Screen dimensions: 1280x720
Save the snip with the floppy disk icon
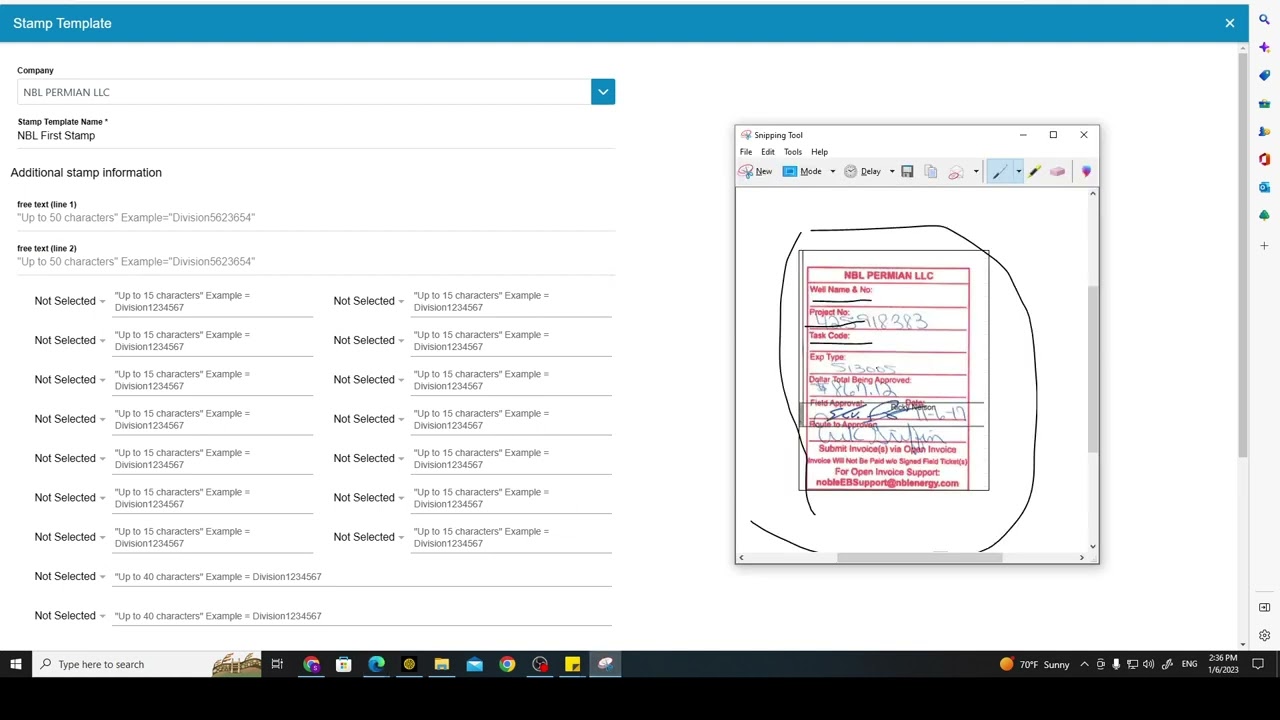pos(907,171)
